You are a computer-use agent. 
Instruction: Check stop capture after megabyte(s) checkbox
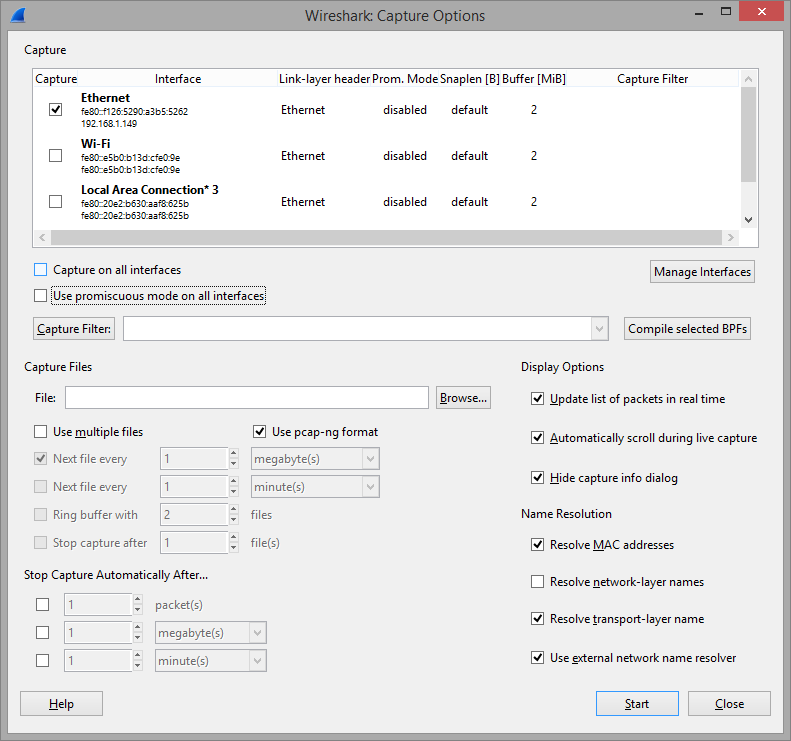pos(42,633)
